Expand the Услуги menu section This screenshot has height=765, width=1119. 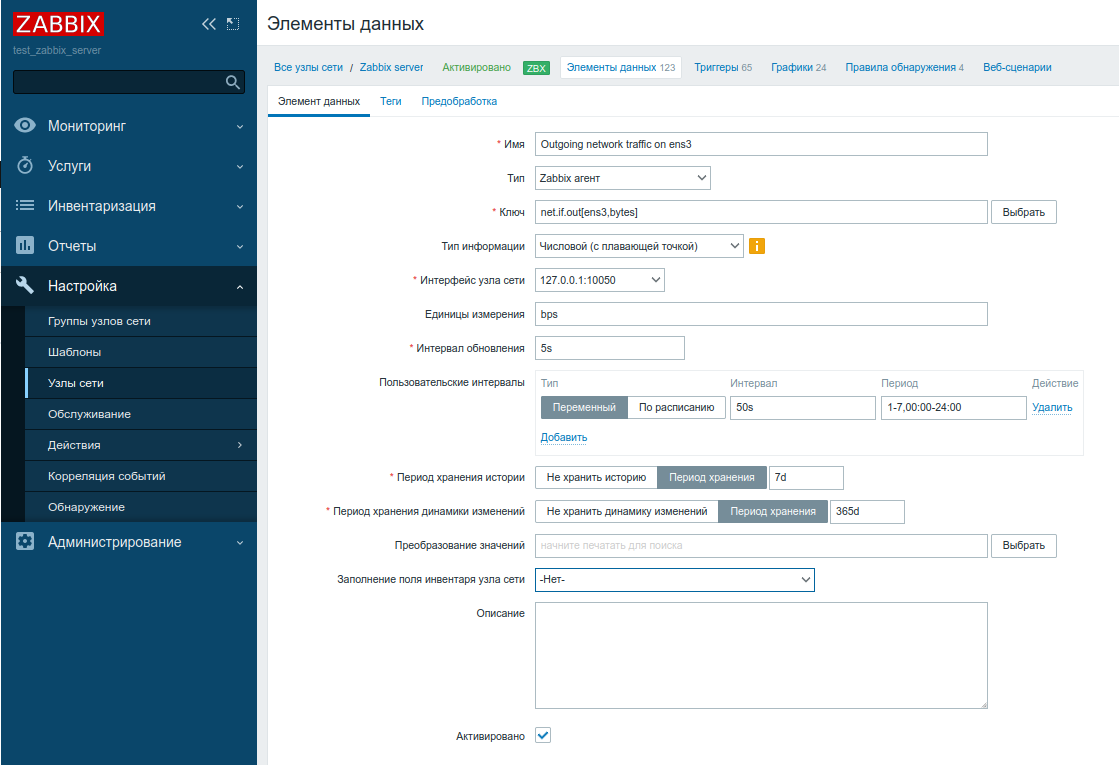128,166
